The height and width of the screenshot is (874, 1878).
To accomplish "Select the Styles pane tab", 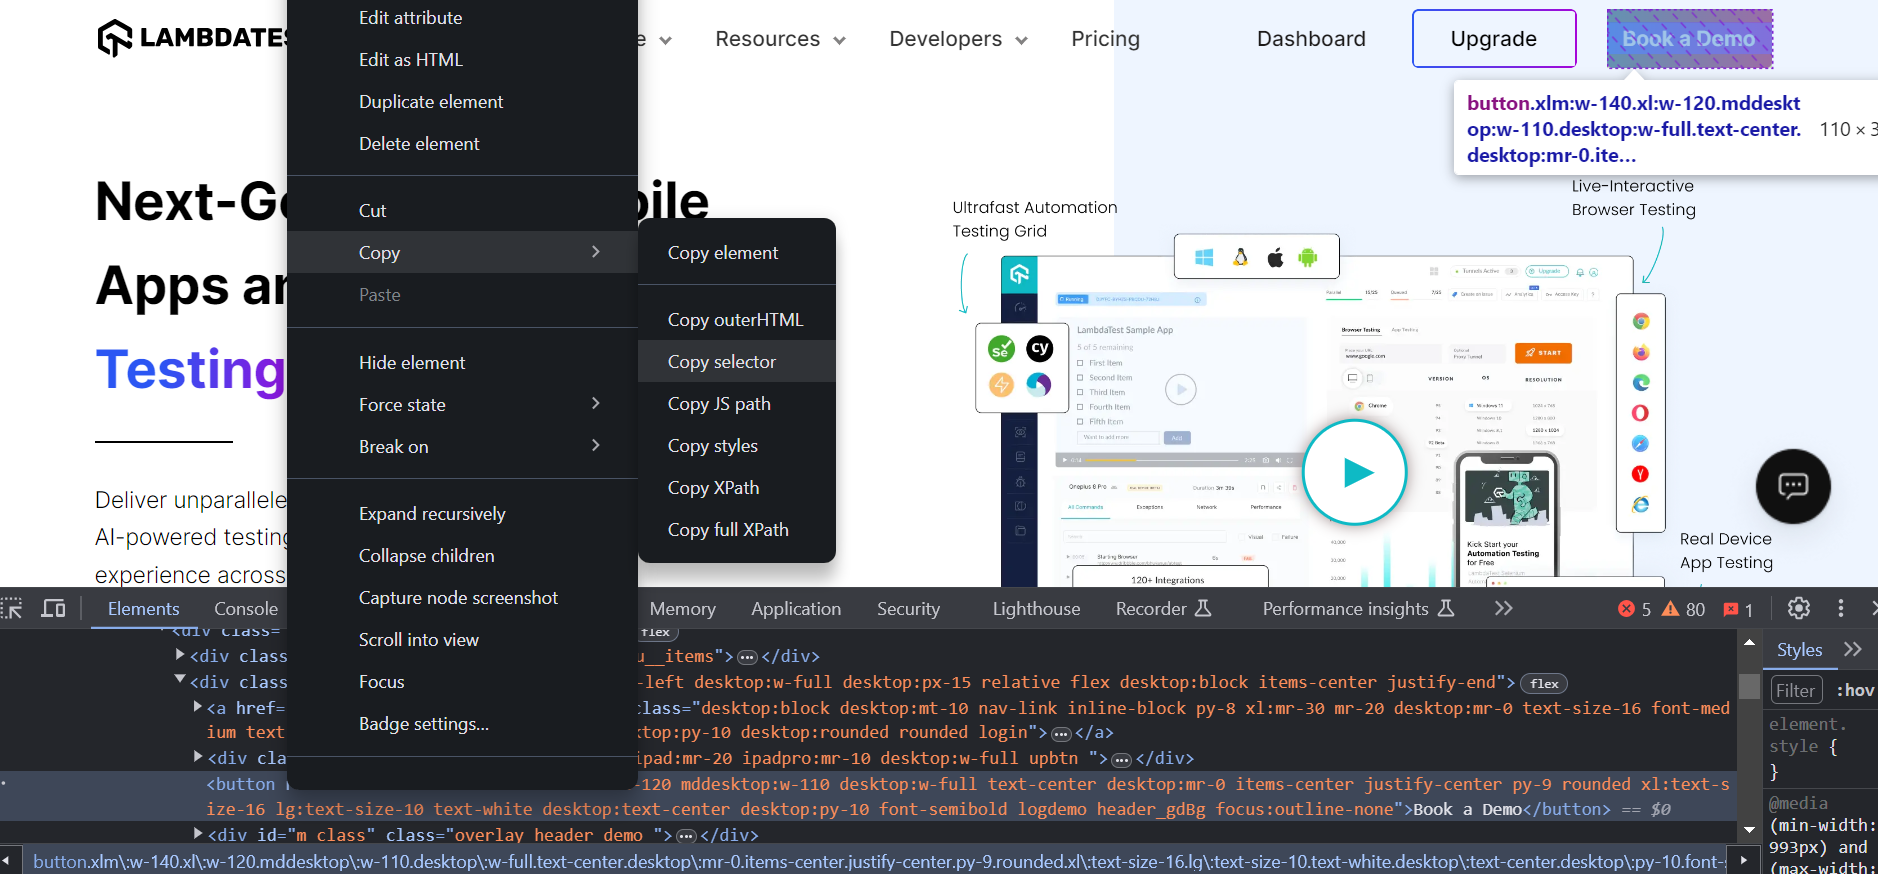I will (x=1799, y=649).
